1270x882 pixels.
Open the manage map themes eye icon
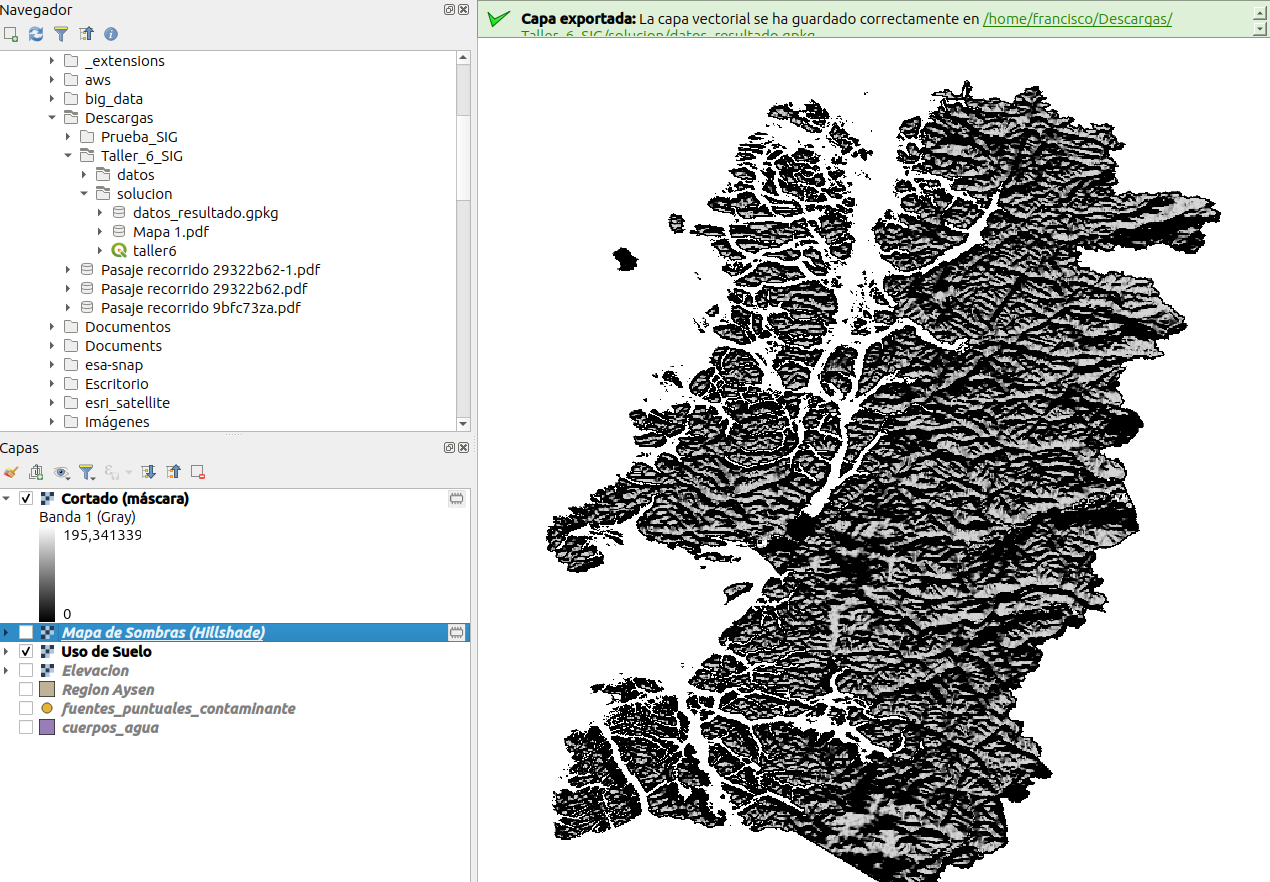point(62,472)
